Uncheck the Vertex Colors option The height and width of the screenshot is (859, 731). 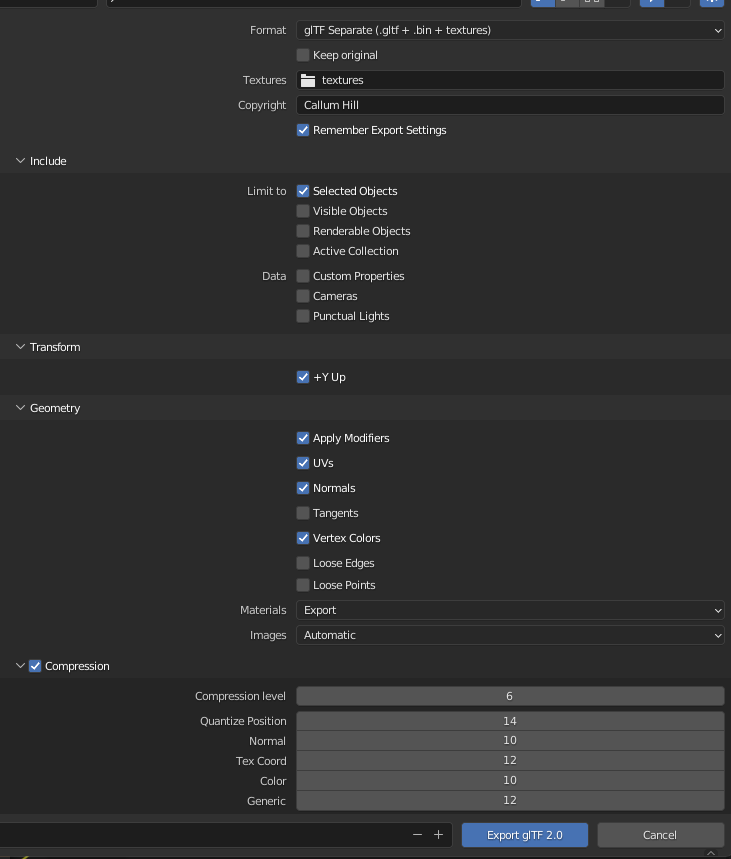[303, 538]
